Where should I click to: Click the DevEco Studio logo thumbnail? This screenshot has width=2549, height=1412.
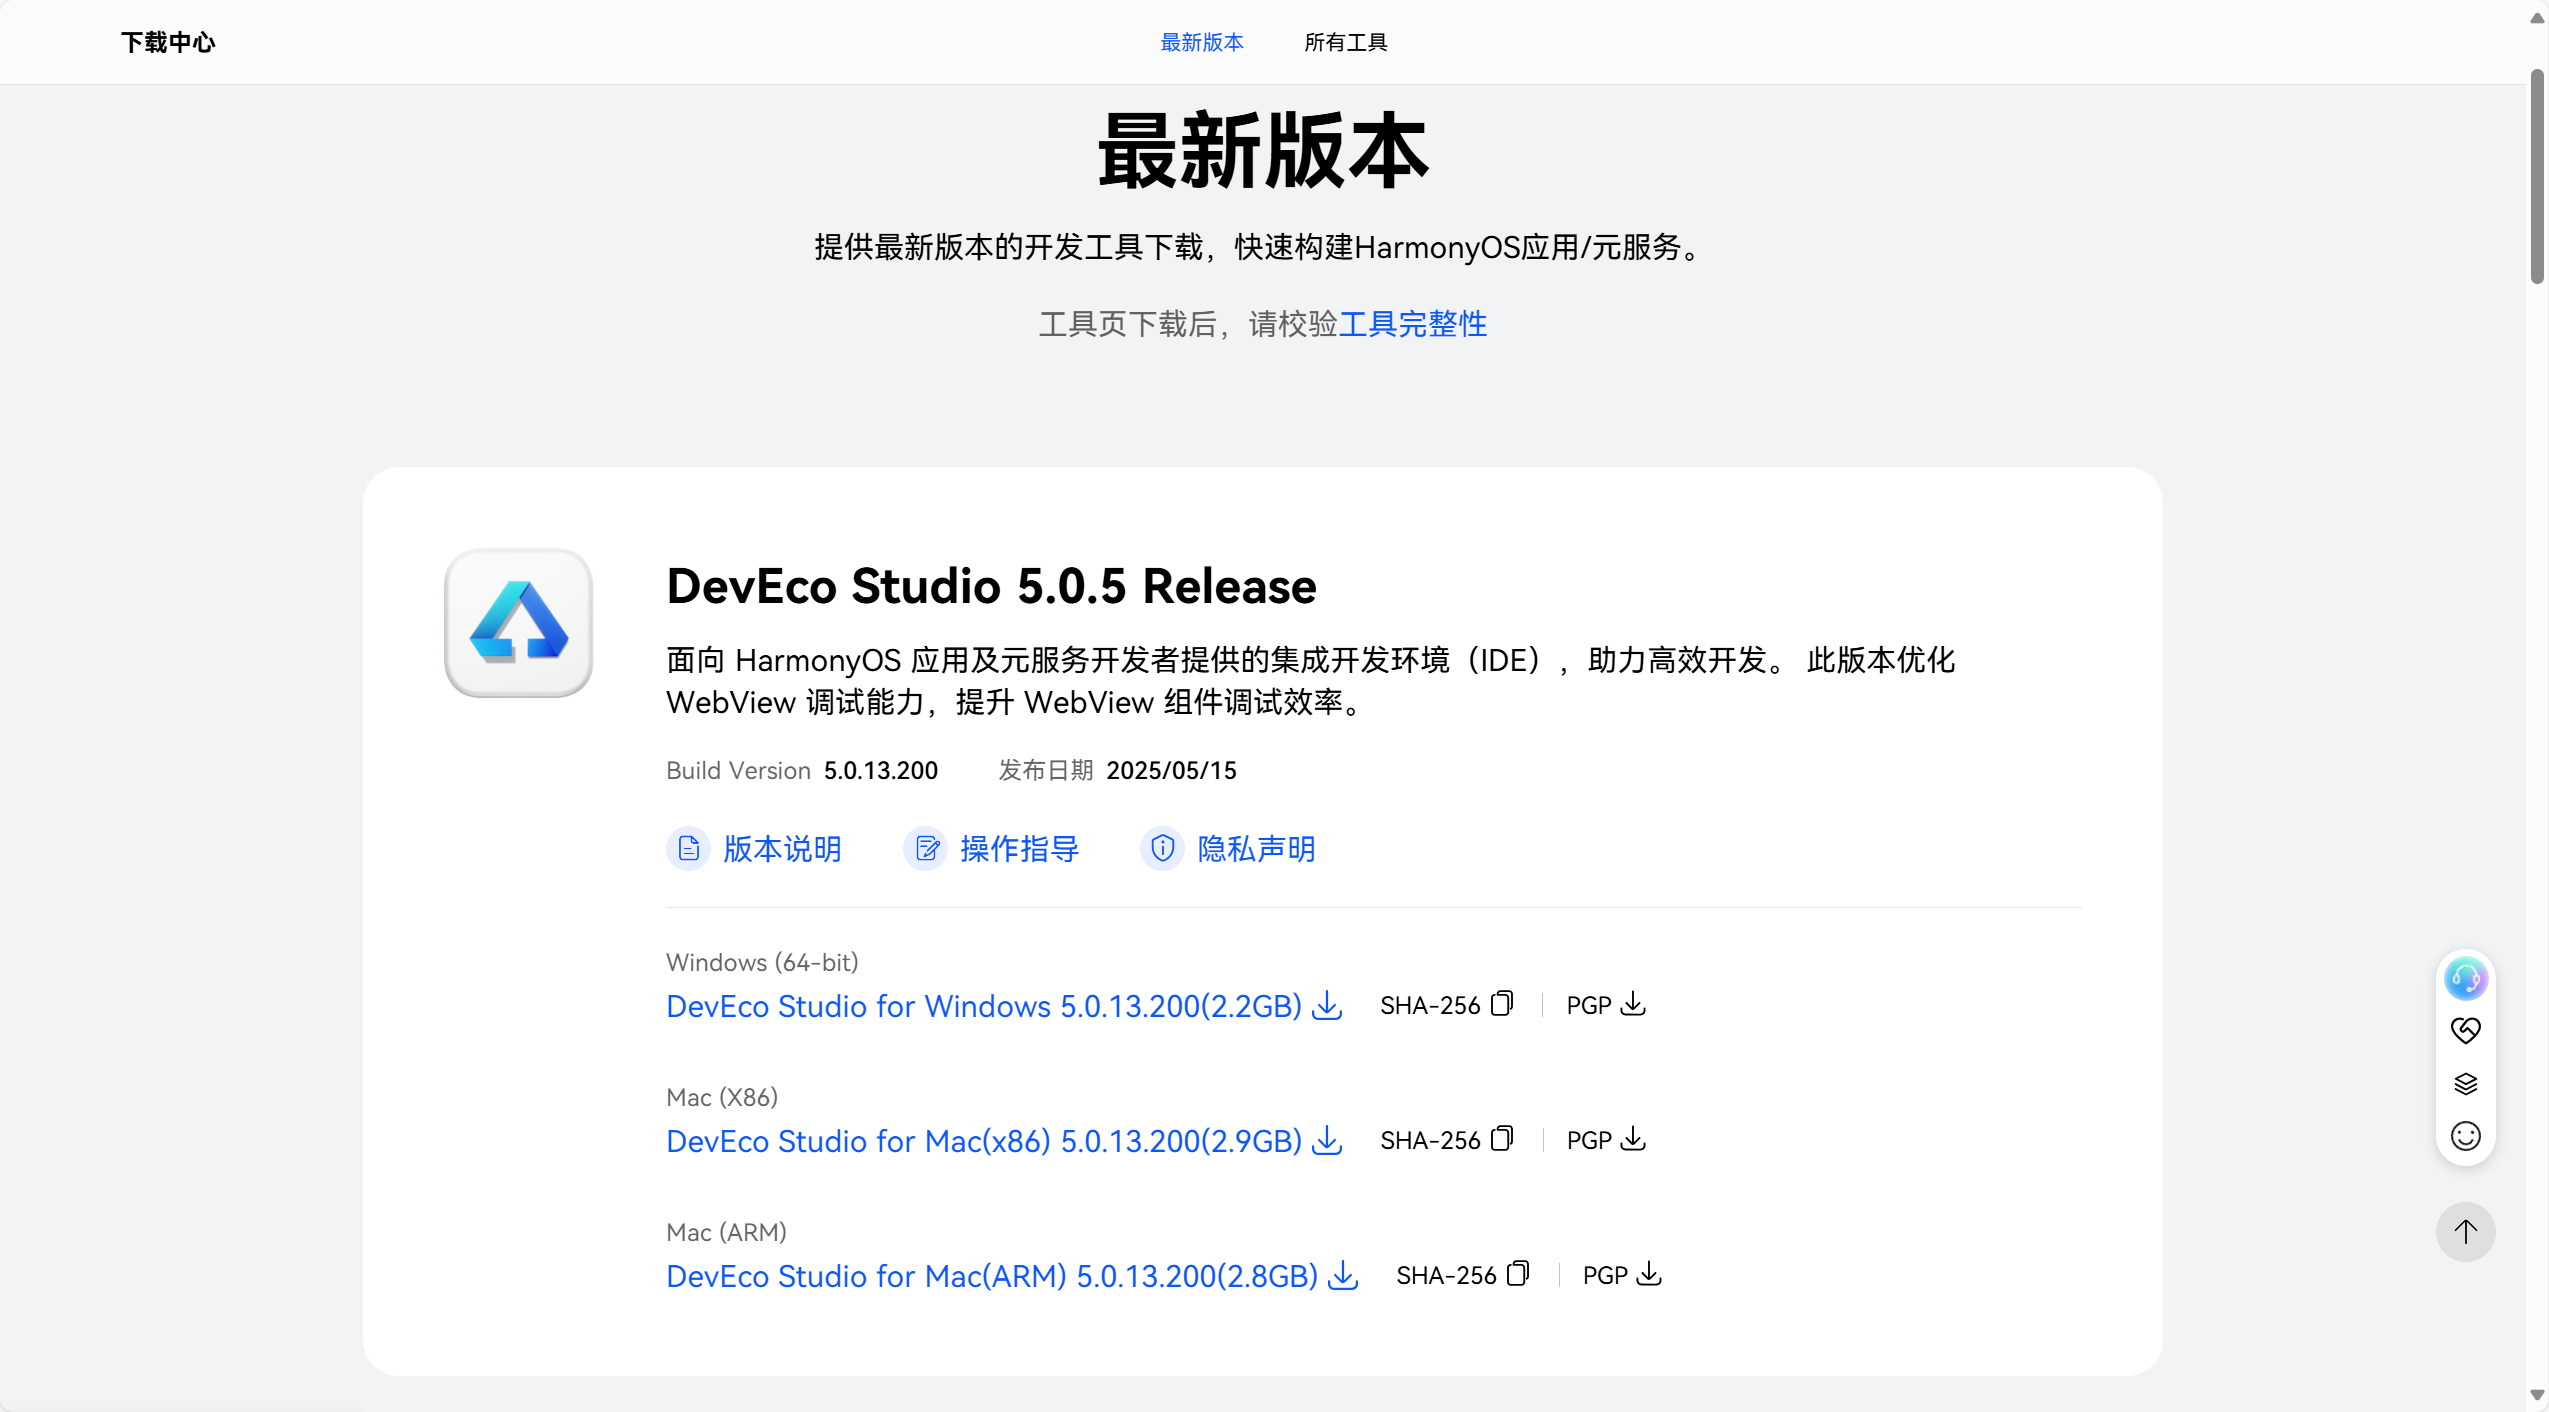tap(516, 622)
